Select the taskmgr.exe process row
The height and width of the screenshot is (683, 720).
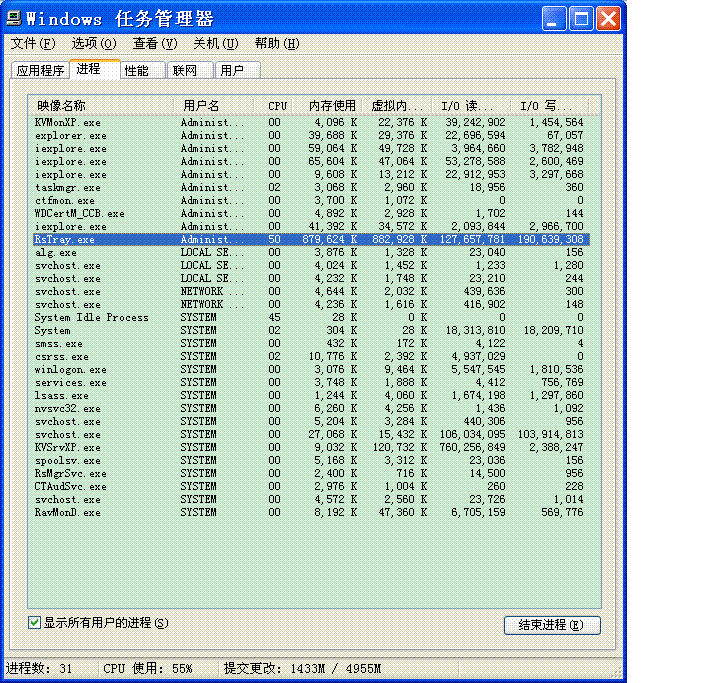[311, 187]
